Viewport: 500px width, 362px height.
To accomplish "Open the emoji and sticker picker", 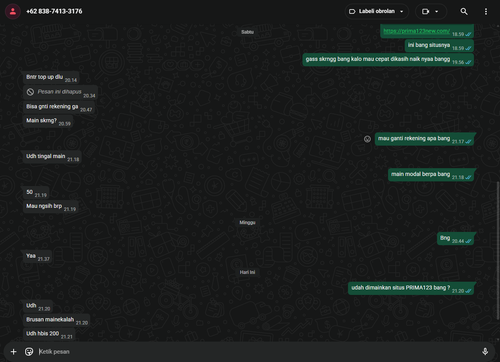I will (29, 352).
